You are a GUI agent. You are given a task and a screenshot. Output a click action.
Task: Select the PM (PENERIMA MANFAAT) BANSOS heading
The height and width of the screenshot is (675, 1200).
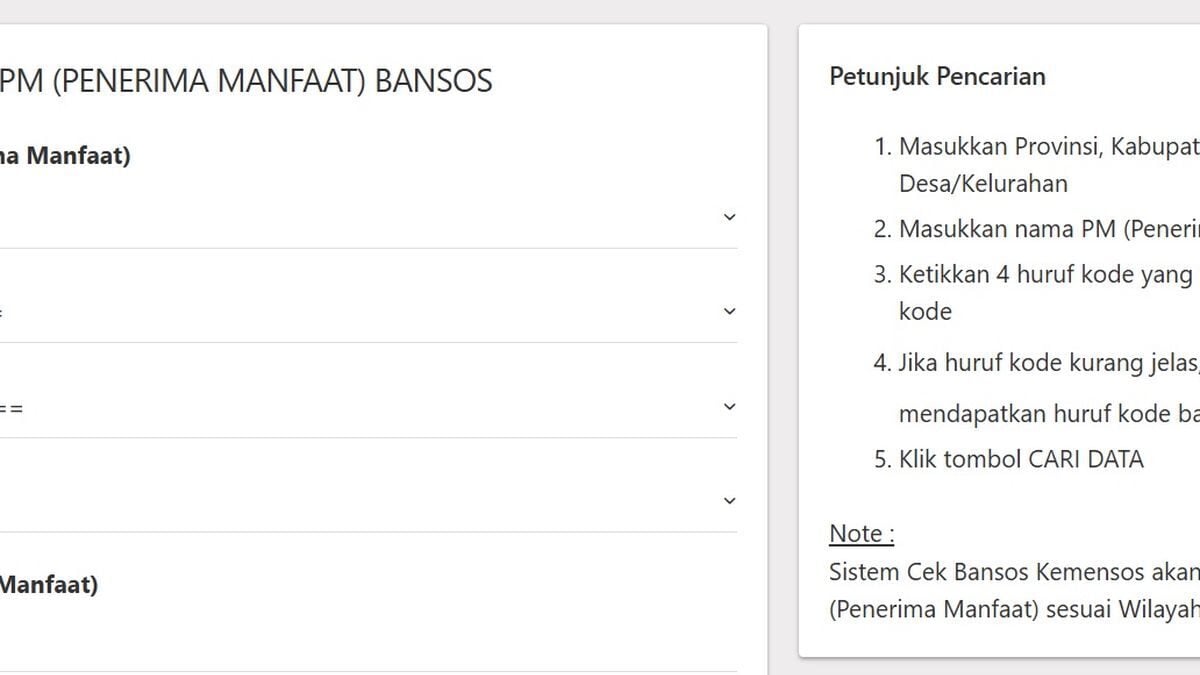(246, 81)
